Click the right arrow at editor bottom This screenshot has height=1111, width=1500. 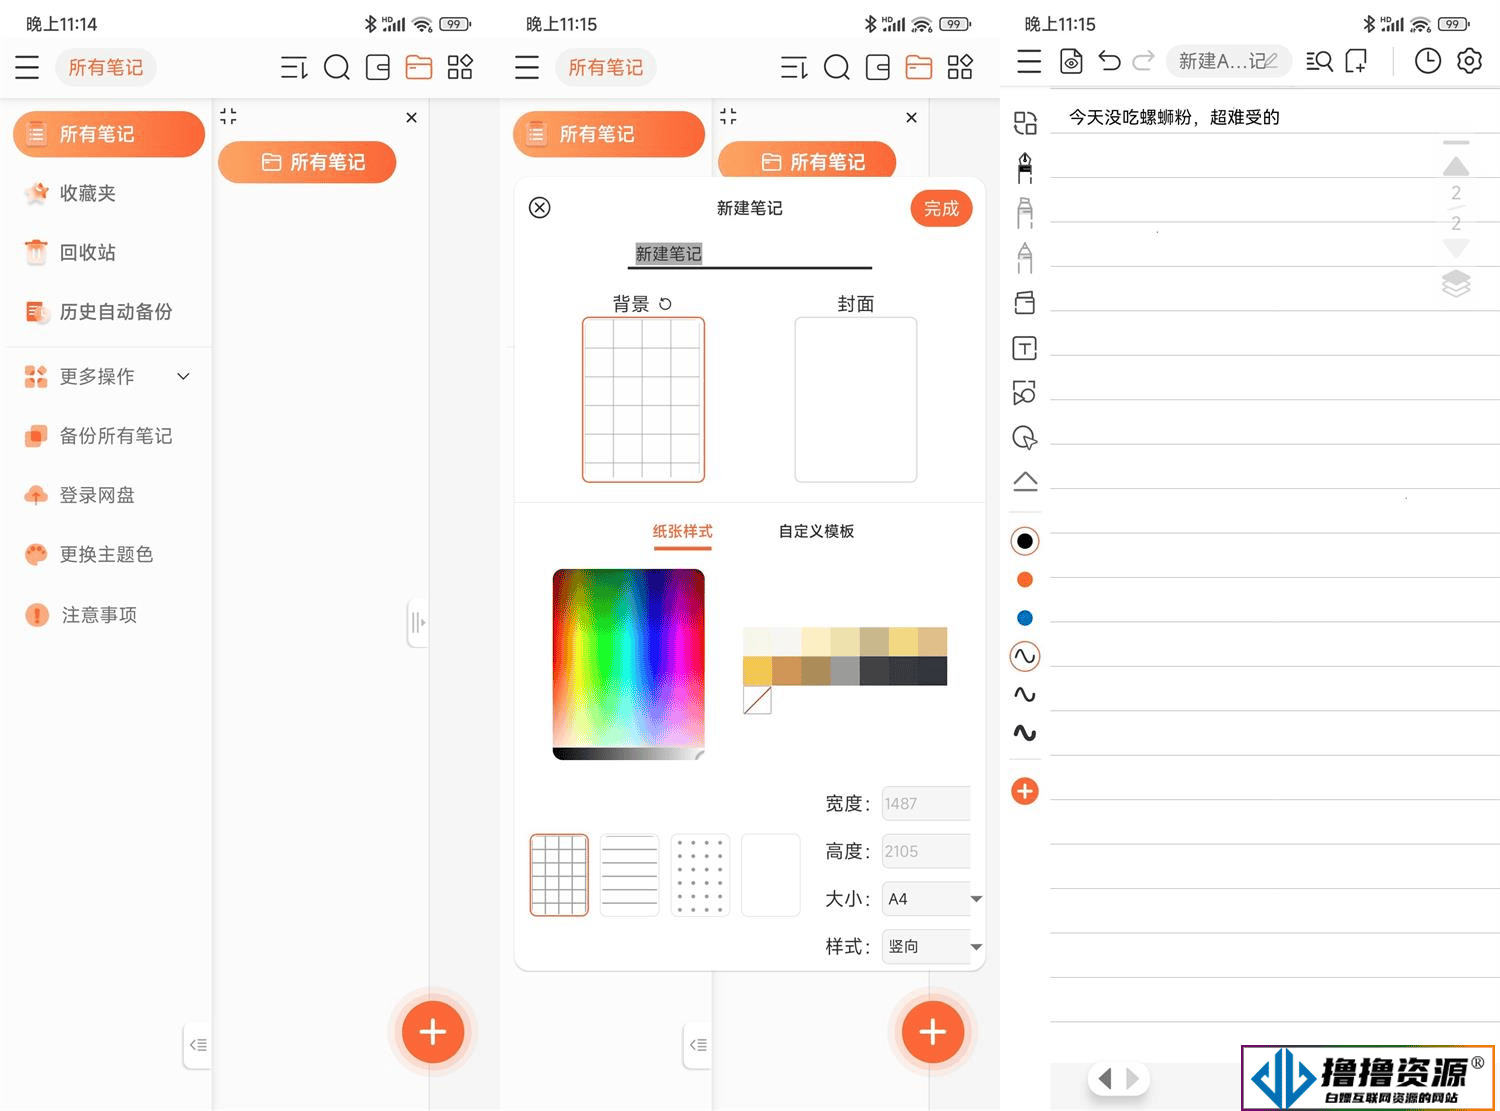[x=1132, y=1079]
